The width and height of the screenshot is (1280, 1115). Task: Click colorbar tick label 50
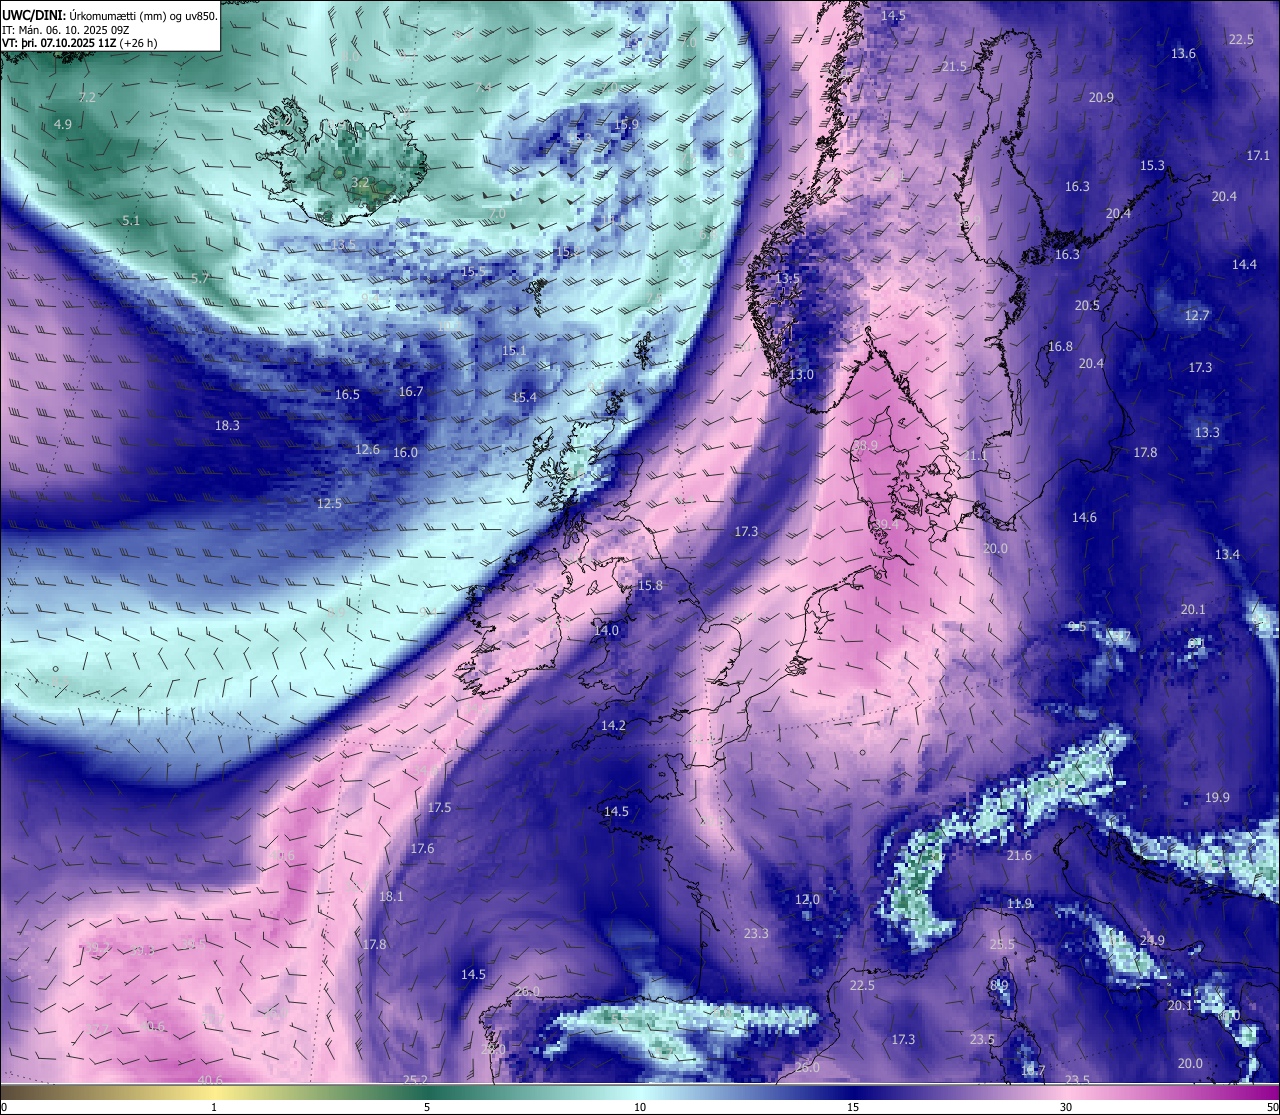[1272, 1107]
